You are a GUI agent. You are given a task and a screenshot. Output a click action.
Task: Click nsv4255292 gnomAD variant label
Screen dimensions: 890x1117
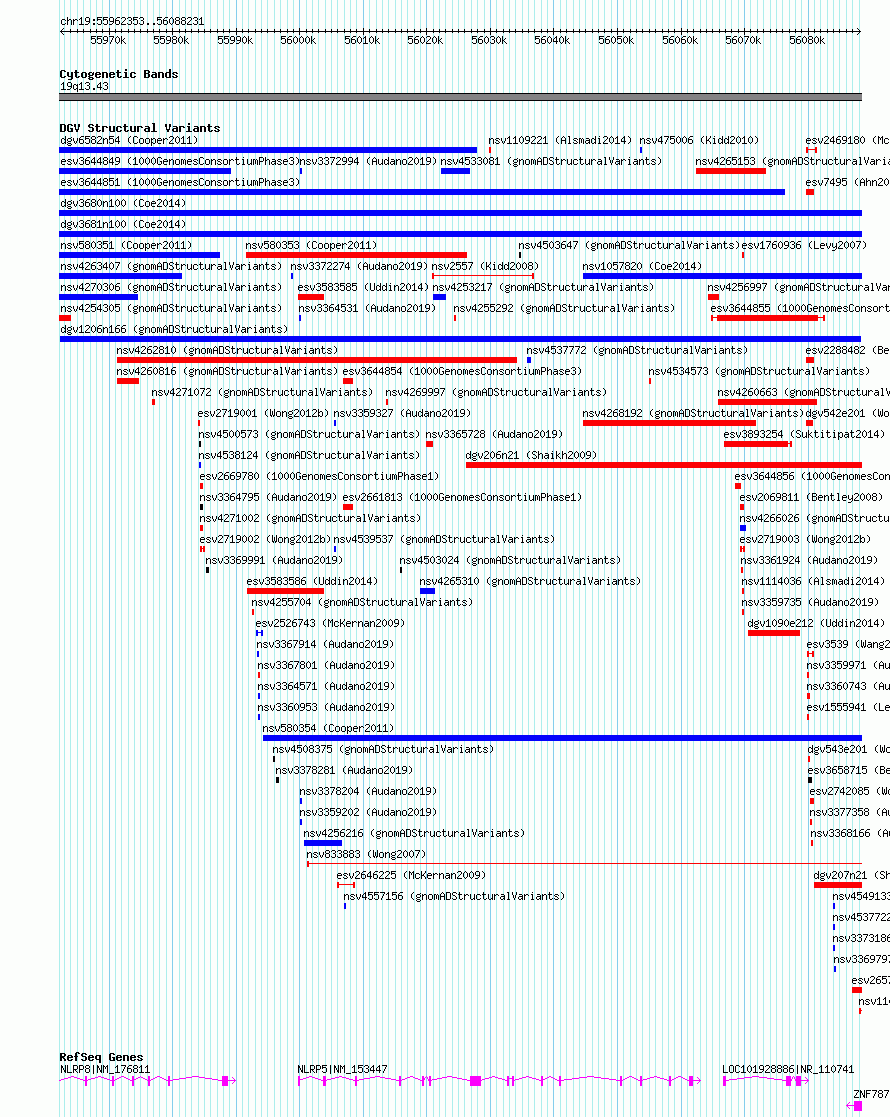tap(564, 308)
